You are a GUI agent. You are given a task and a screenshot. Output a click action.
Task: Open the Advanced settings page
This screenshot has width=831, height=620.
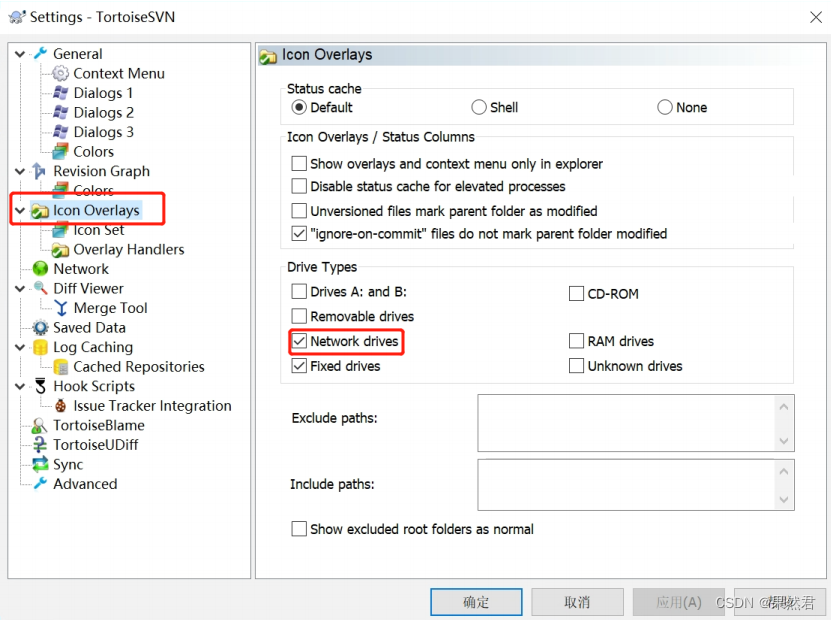tap(85, 484)
